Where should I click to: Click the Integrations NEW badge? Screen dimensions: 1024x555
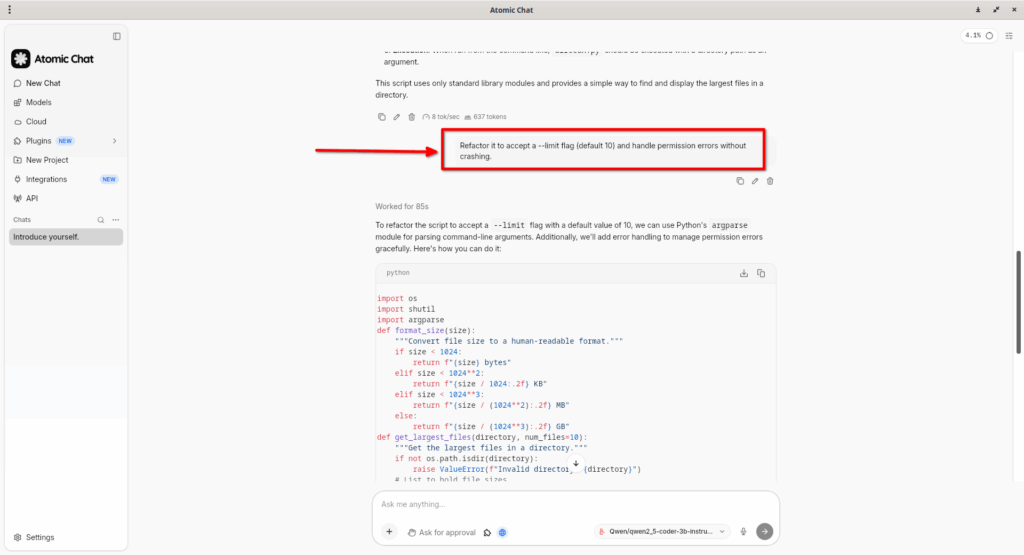tap(108, 180)
